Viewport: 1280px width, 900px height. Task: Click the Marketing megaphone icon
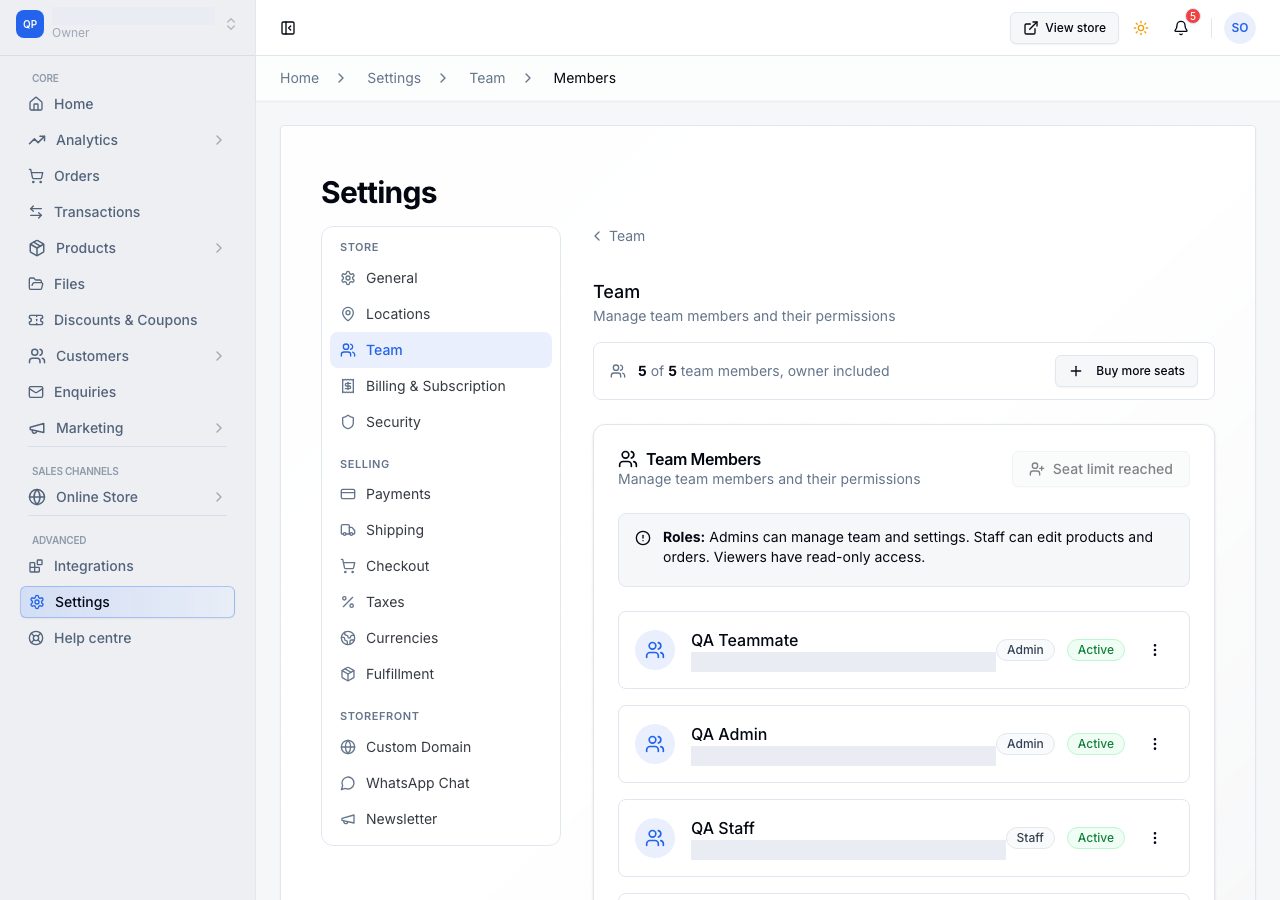point(37,428)
